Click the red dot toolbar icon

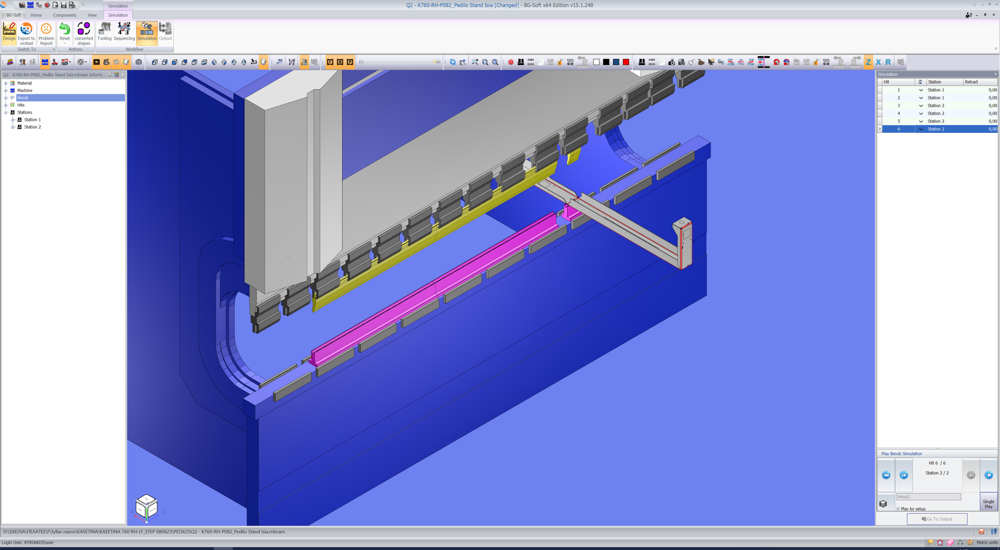tap(510, 62)
